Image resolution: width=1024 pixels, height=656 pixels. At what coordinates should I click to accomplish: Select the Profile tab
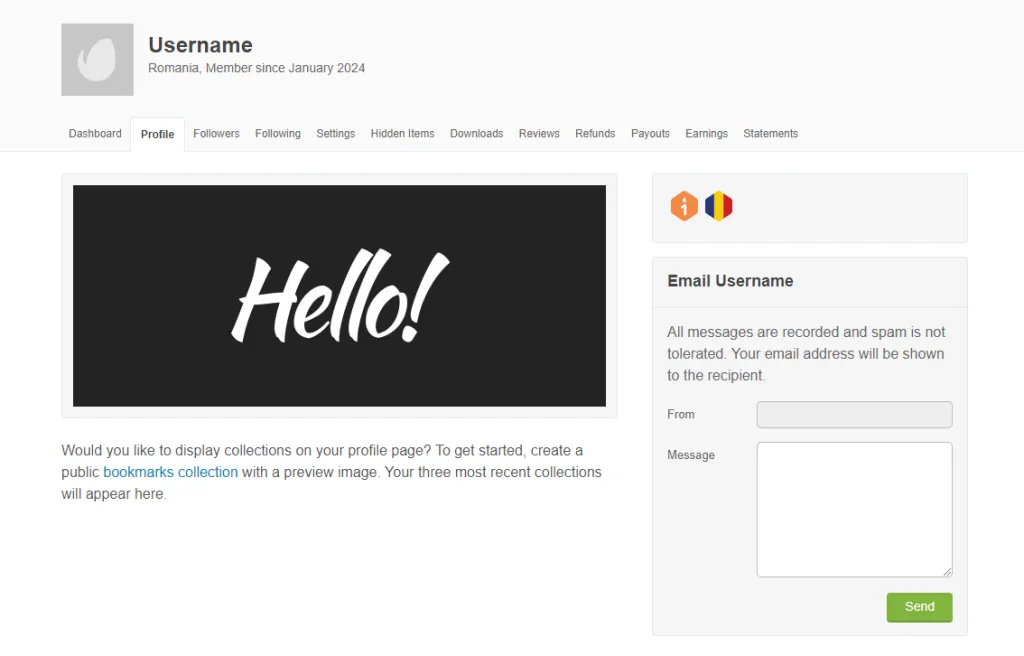(157, 135)
